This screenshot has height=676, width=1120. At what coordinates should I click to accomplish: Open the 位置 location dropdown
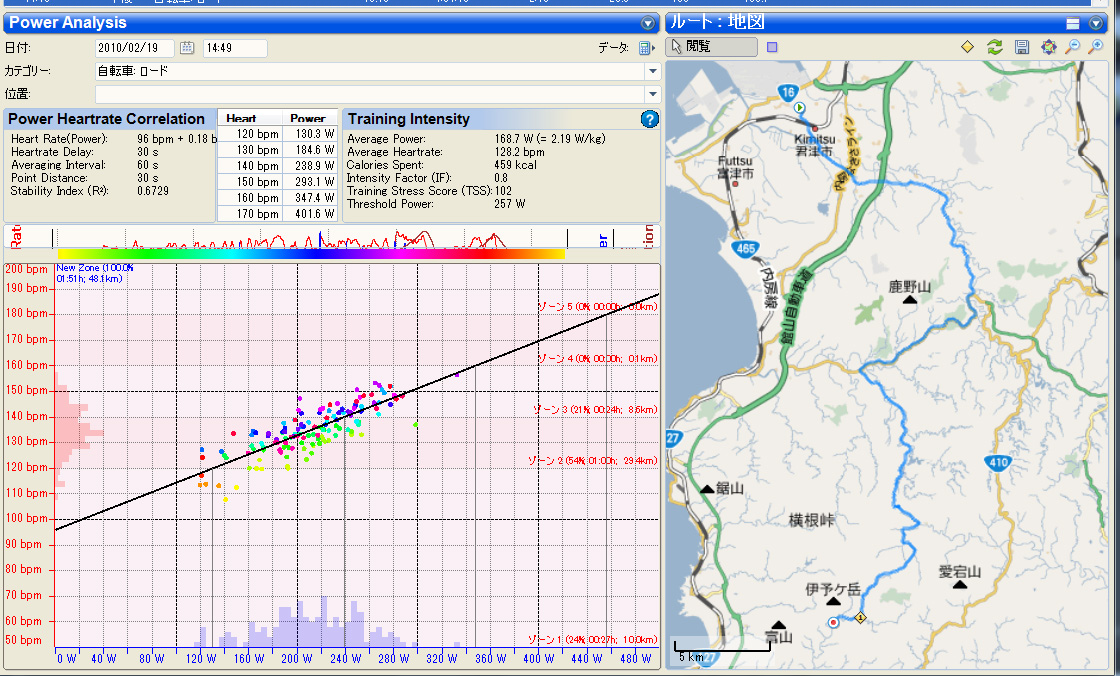pos(652,94)
